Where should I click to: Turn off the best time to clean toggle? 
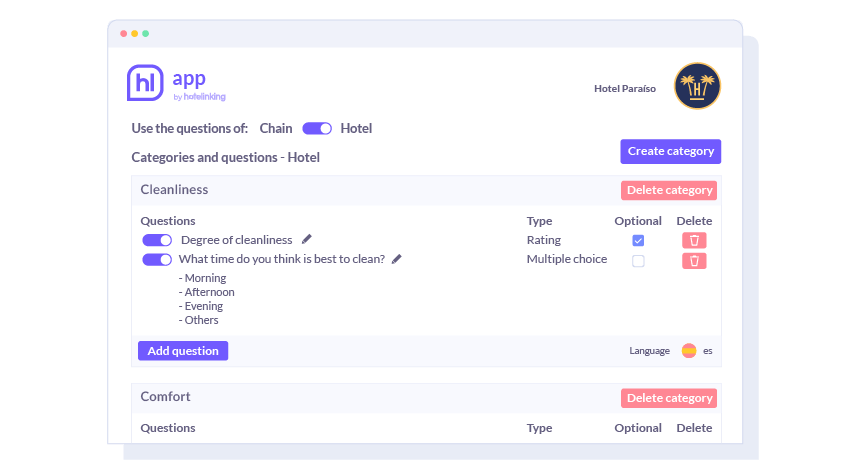tap(157, 260)
